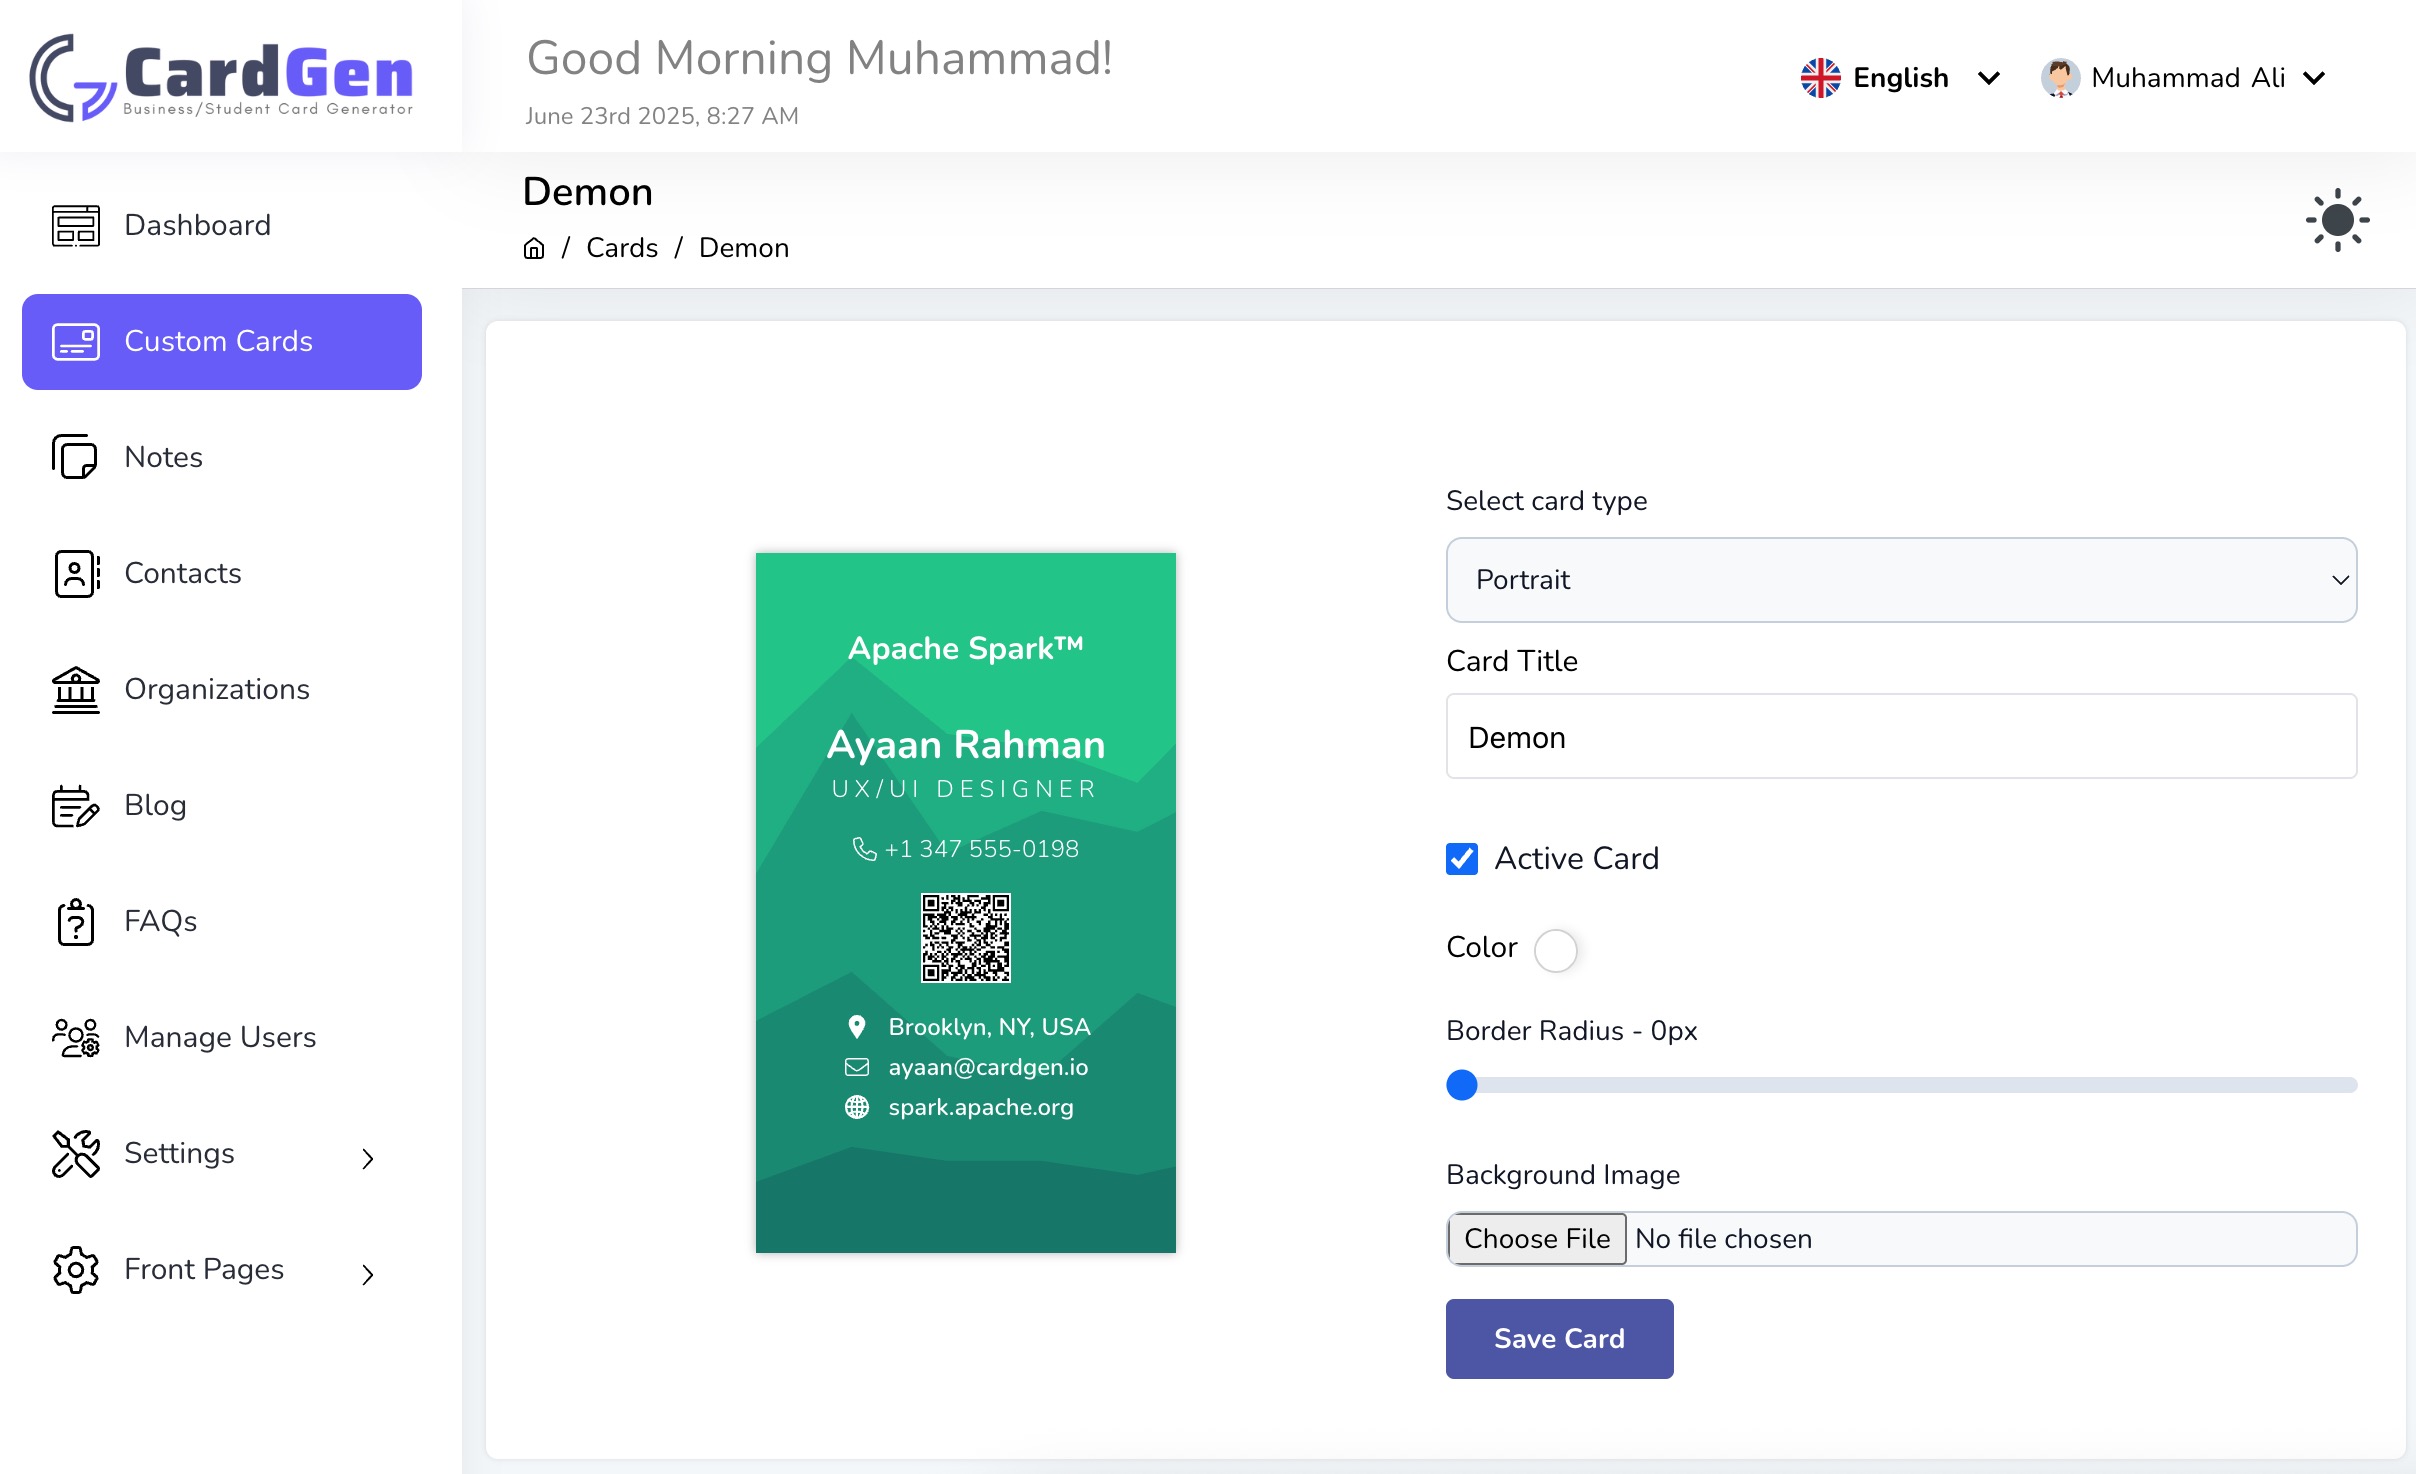This screenshot has height=1474, width=2416.
Task: Click the name Ayaan Rahman on card
Action: coord(965,745)
